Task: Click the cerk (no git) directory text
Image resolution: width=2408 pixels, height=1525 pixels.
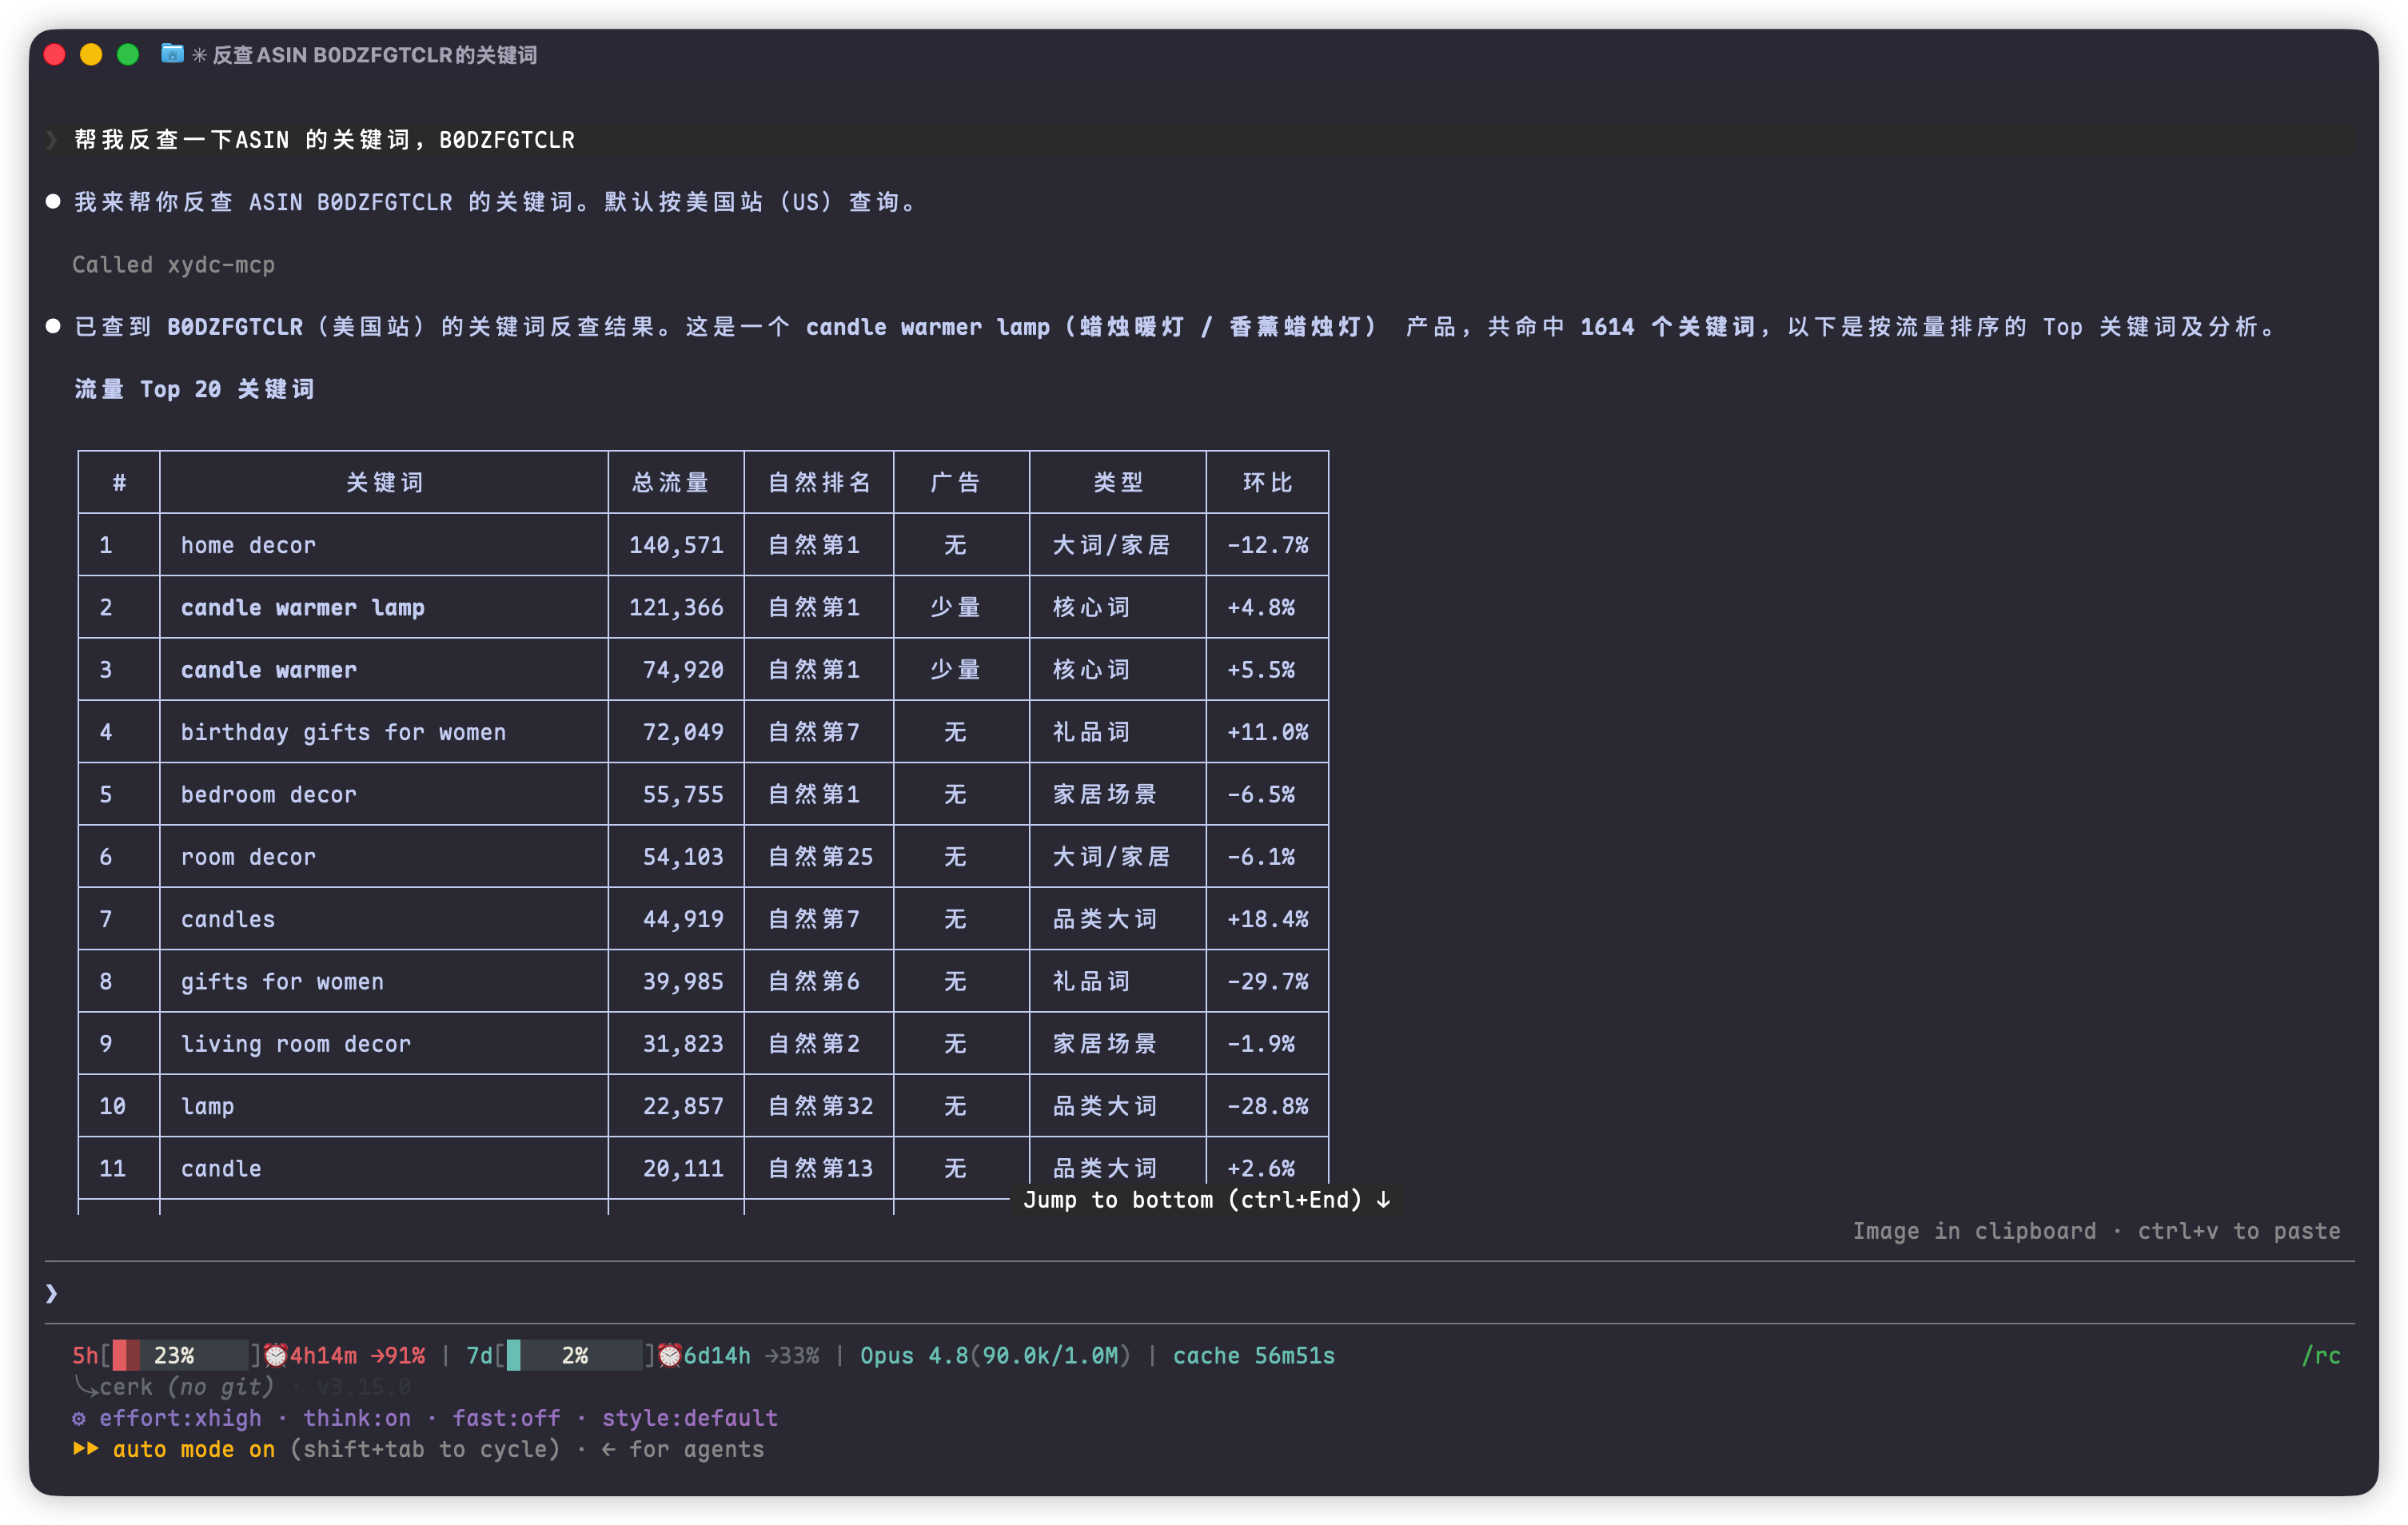Action: [186, 1387]
